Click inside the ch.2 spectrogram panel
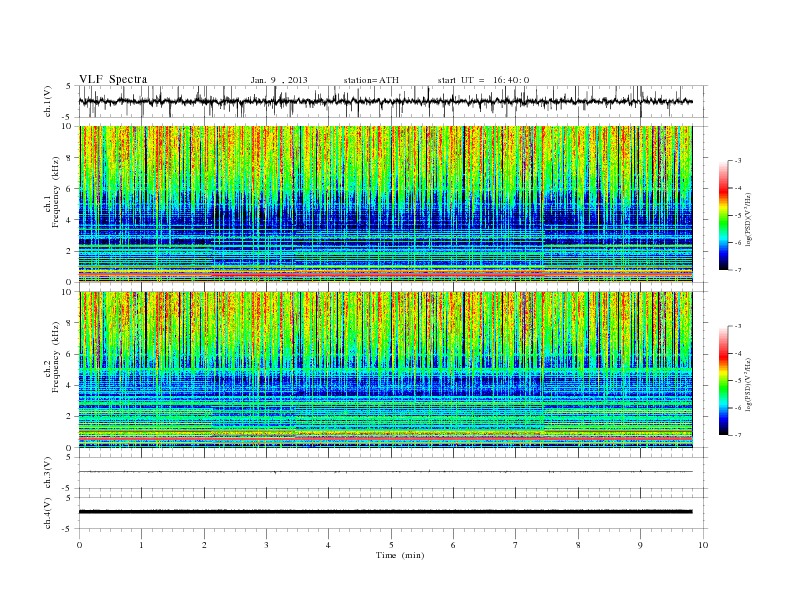The width and height of the screenshot is (792, 612). (x=385, y=370)
